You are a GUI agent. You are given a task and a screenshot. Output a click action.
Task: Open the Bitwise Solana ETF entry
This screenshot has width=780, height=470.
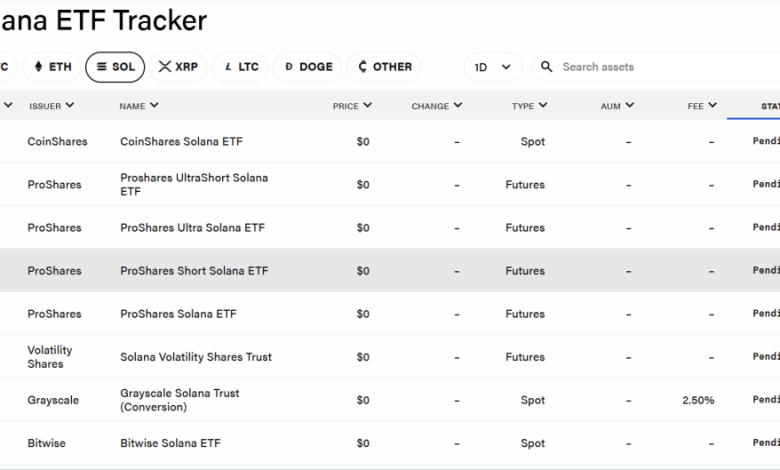click(x=390, y=443)
